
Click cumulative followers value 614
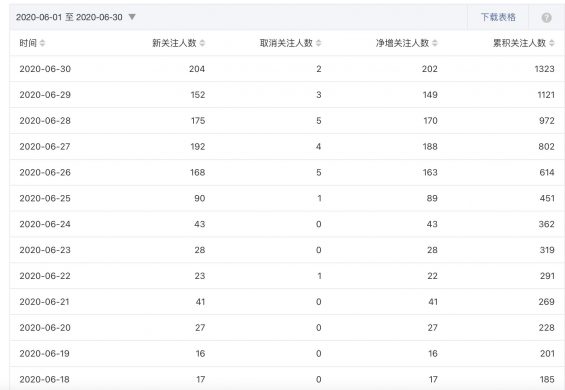tap(547, 173)
